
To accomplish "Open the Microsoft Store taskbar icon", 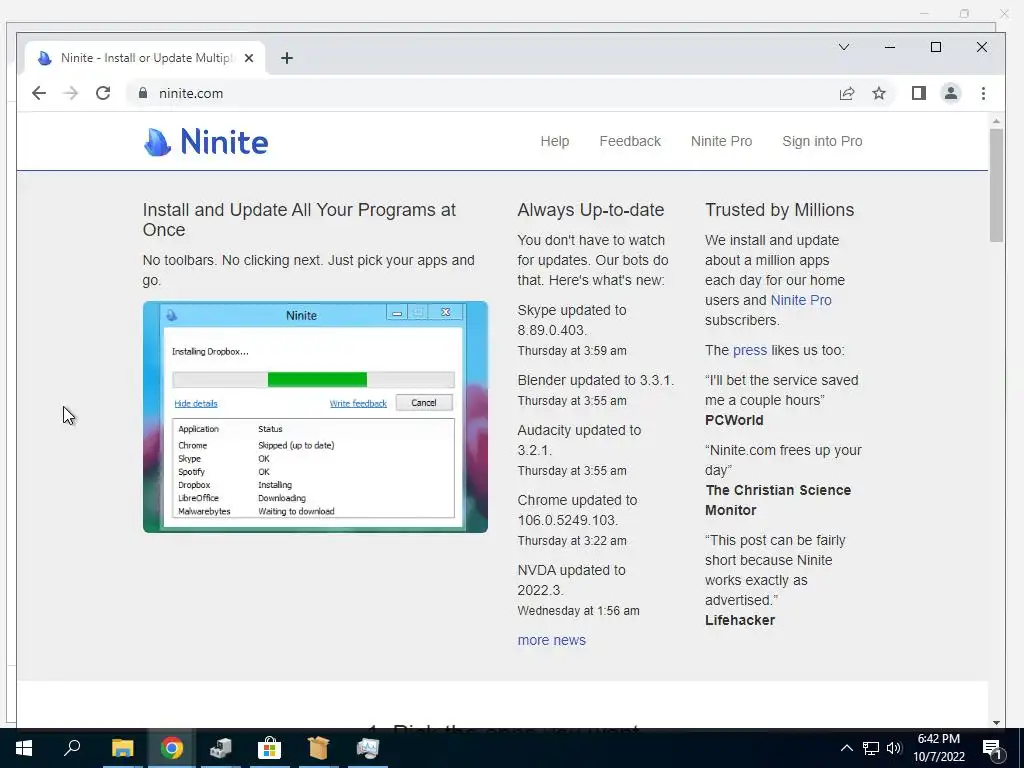I will [269, 748].
